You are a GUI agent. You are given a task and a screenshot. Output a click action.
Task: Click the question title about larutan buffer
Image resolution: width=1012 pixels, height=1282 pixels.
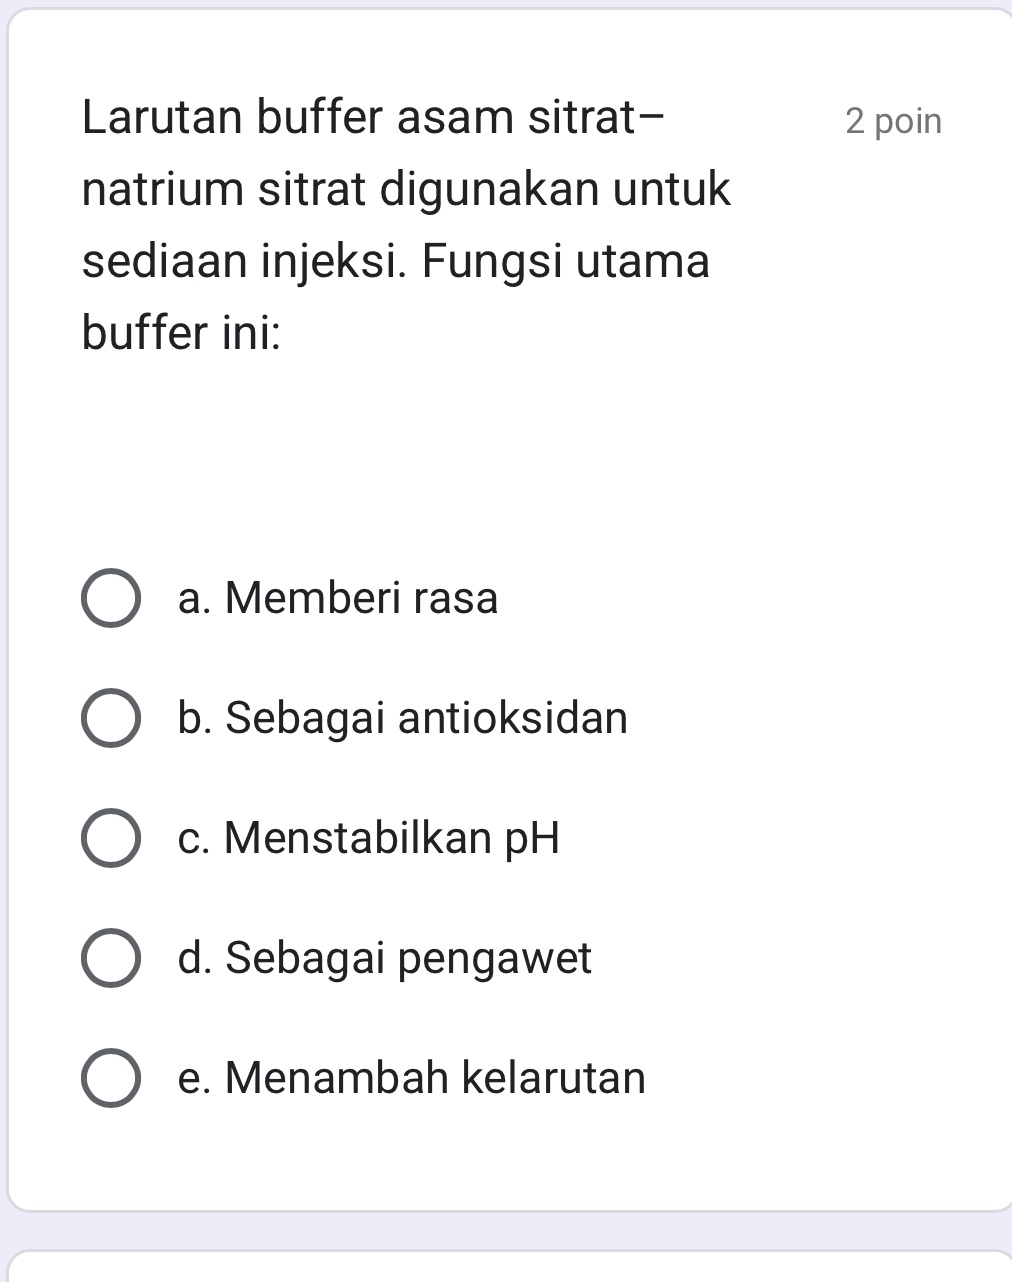click(375, 117)
